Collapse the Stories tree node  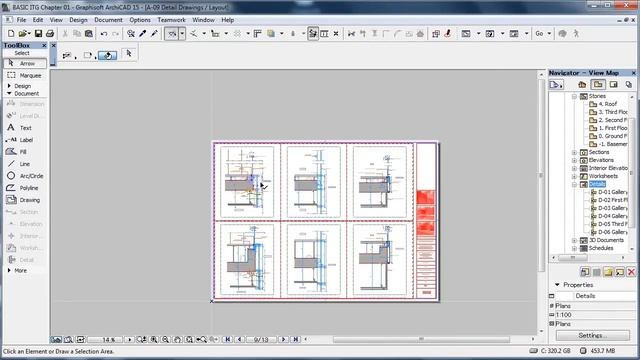[574, 96]
